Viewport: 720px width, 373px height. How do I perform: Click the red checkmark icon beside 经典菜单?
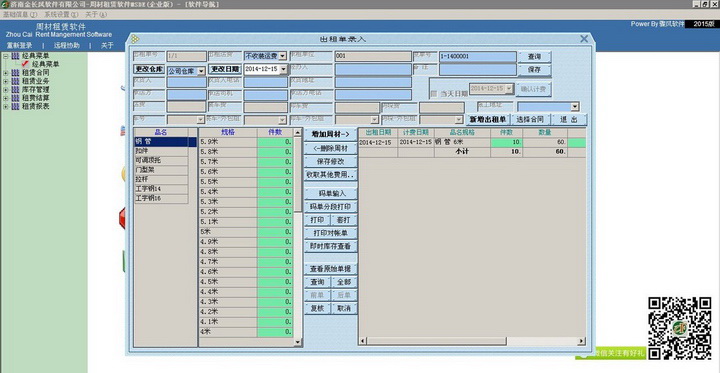25,64
